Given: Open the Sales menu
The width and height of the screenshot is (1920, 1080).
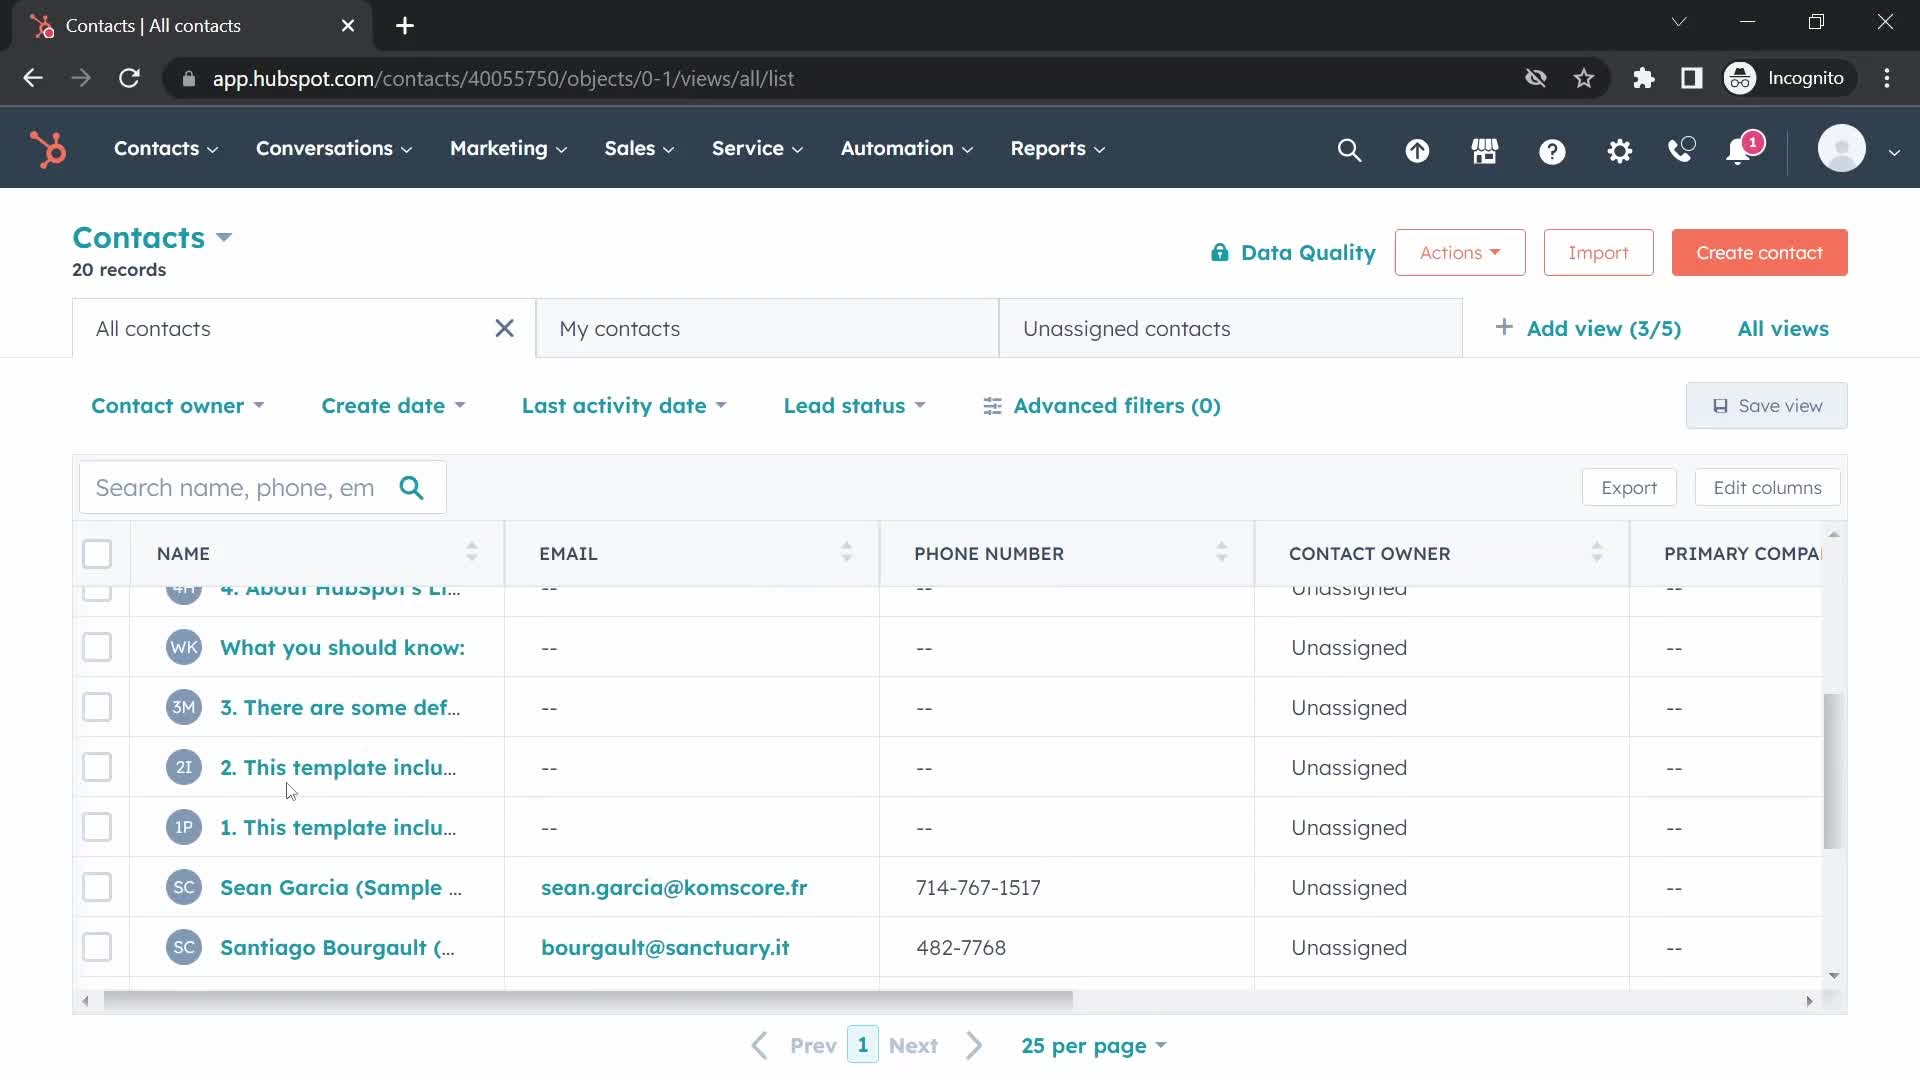Looking at the screenshot, I should [x=640, y=149].
